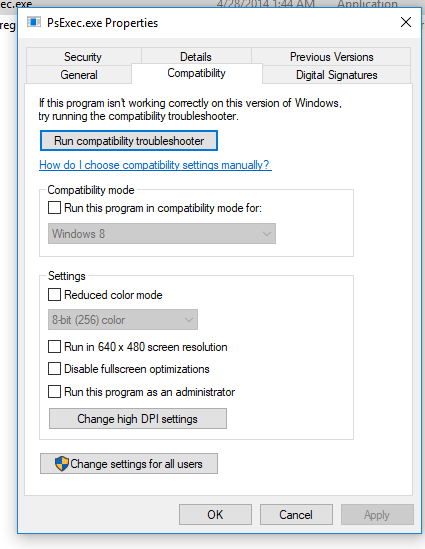Enable Run this program in compatibility mode
425x549 pixels.
54,208
